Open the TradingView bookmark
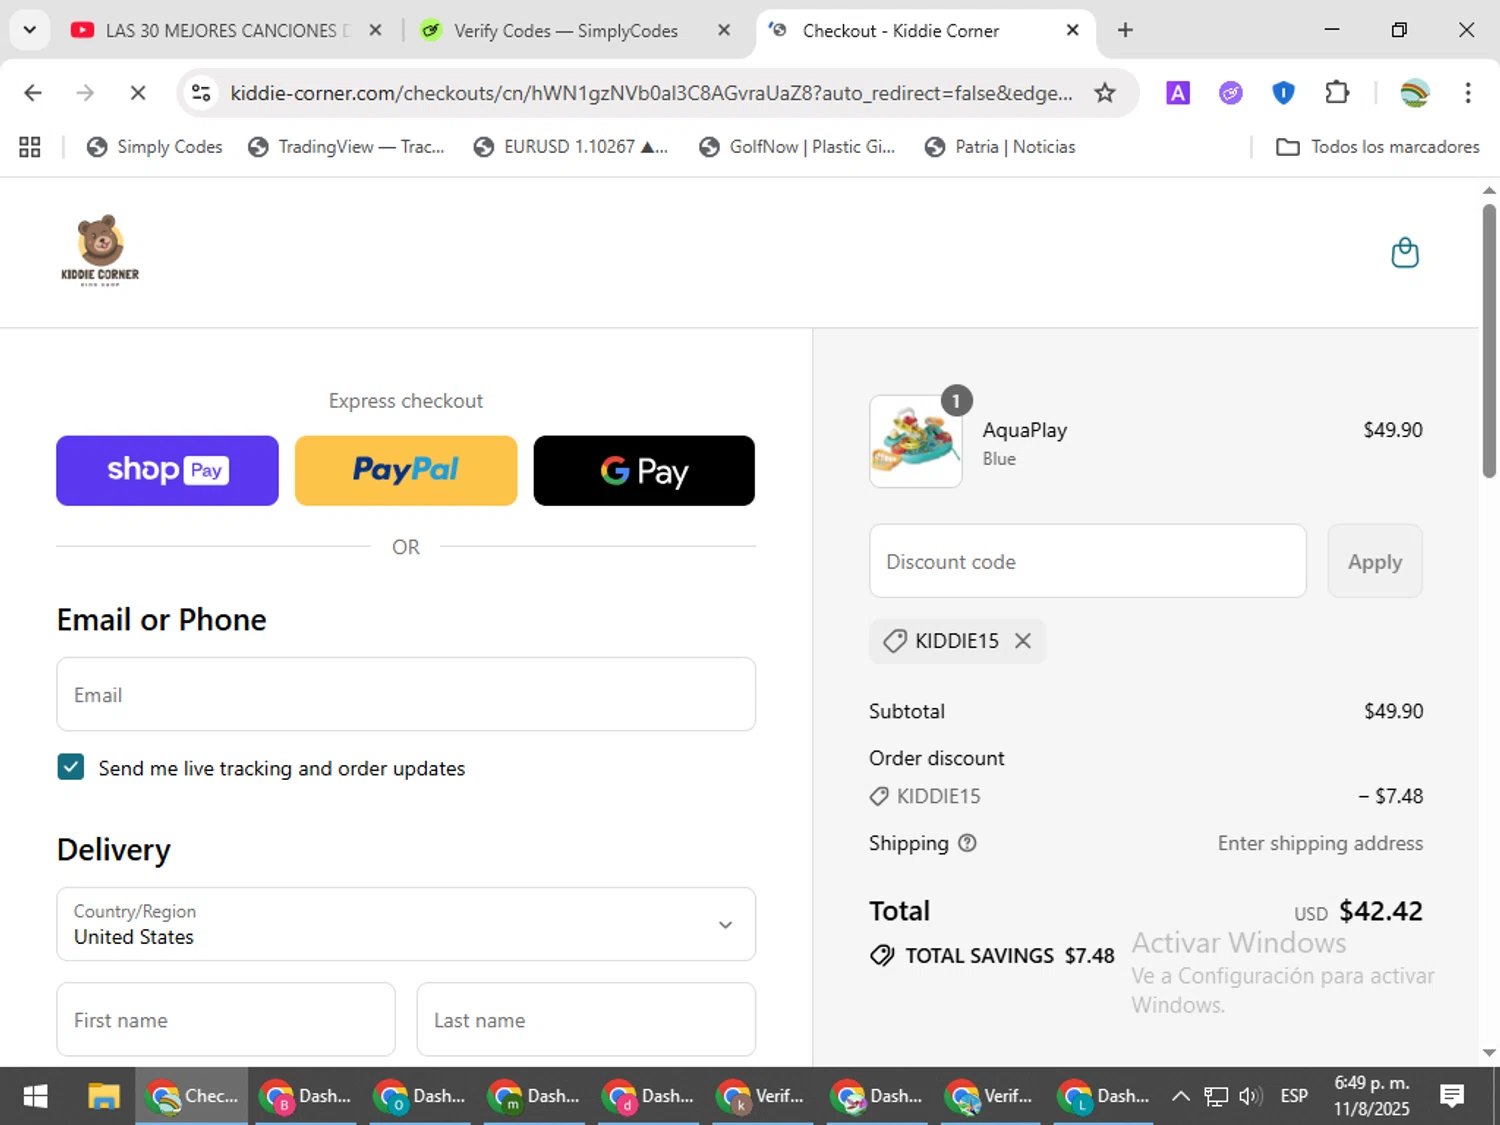Image resolution: width=1500 pixels, height=1125 pixels. click(346, 147)
